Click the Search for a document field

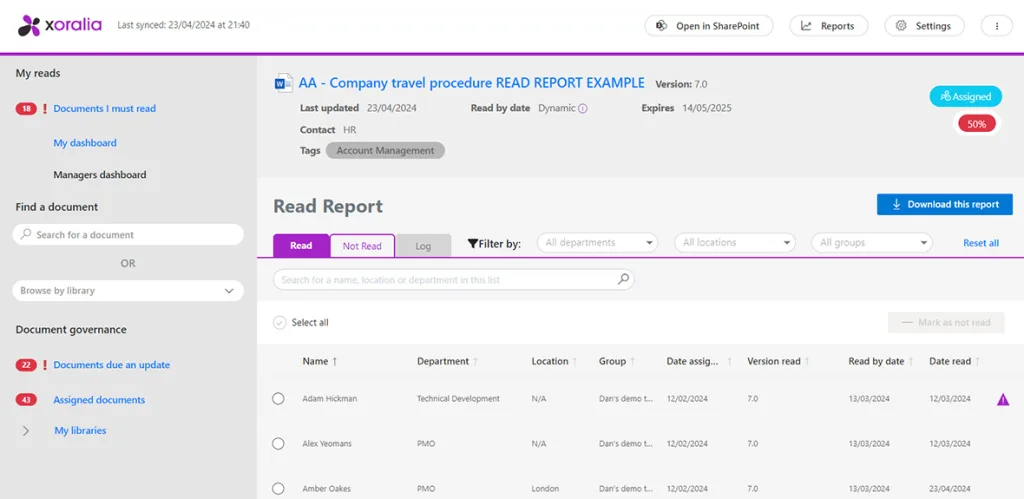(x=128, y=235)
